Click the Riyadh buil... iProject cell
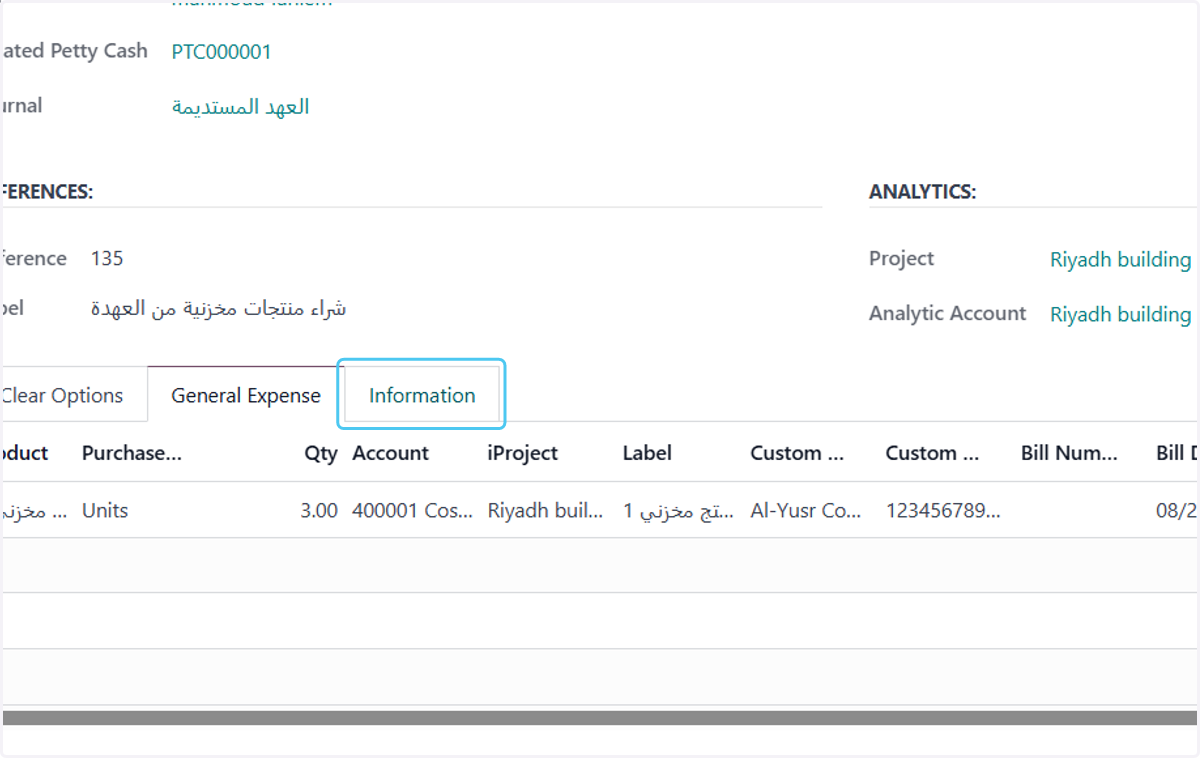 pyautogui.click(x=545, y=510)
